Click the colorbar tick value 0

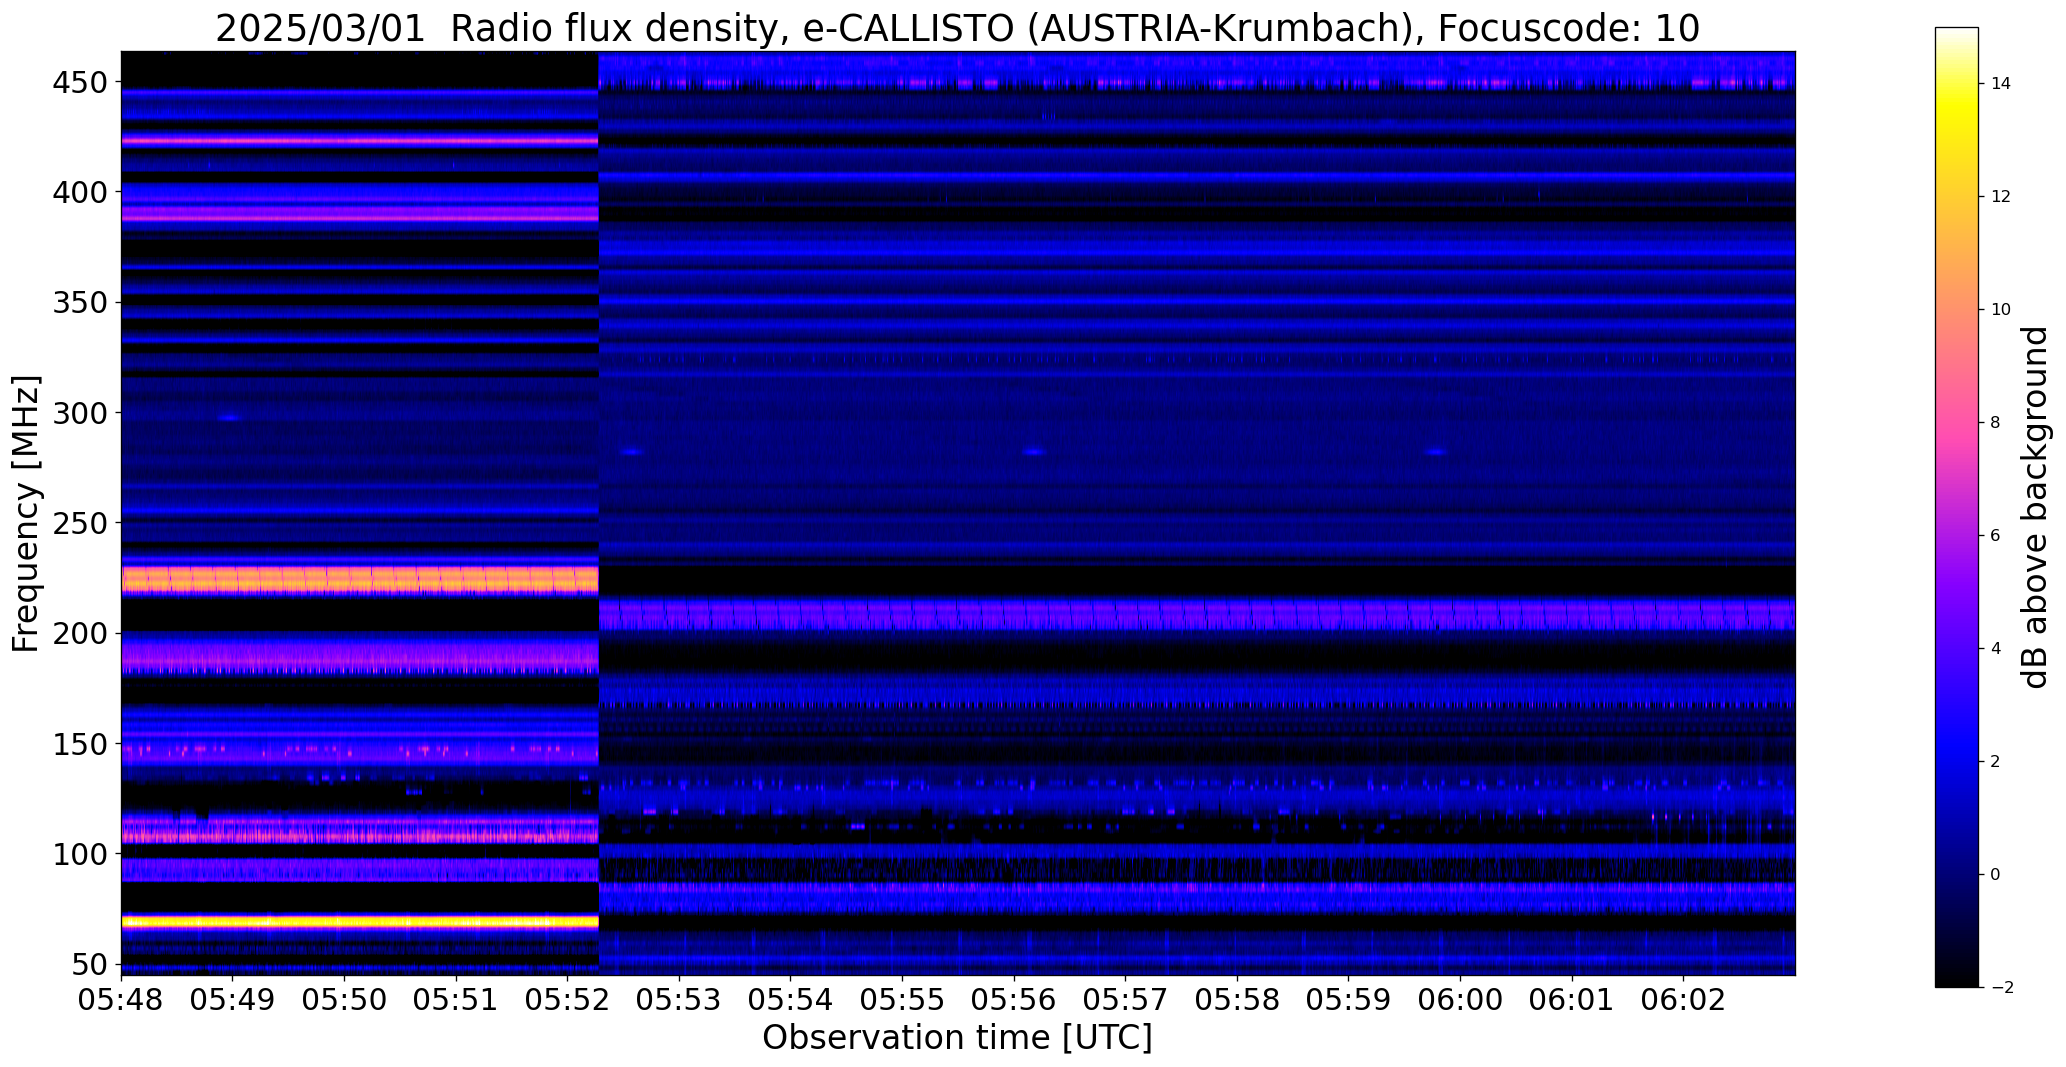tap(1995, 875)
